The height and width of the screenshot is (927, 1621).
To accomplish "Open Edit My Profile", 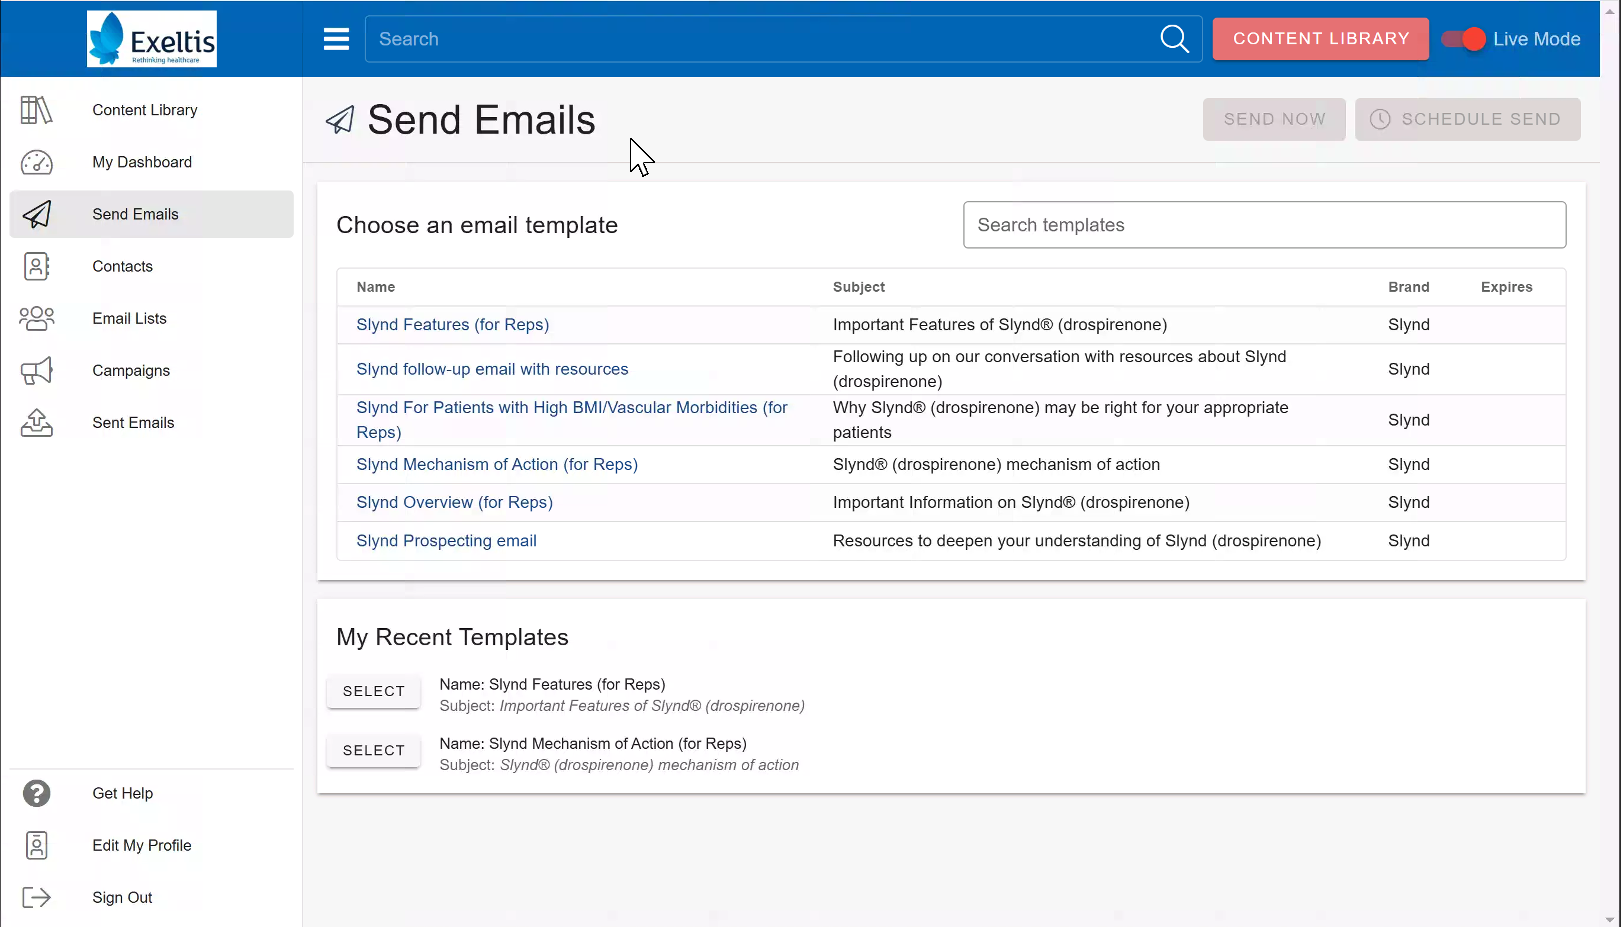I will pos(142,845).
